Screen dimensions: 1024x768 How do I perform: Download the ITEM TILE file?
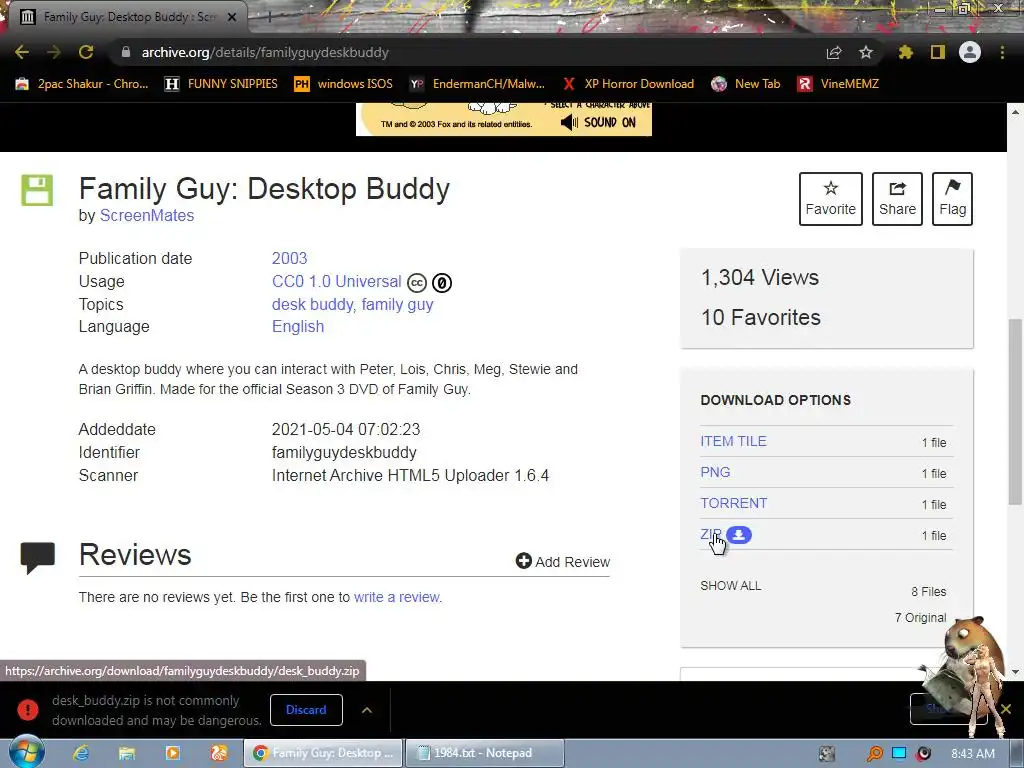coord(733,441)
